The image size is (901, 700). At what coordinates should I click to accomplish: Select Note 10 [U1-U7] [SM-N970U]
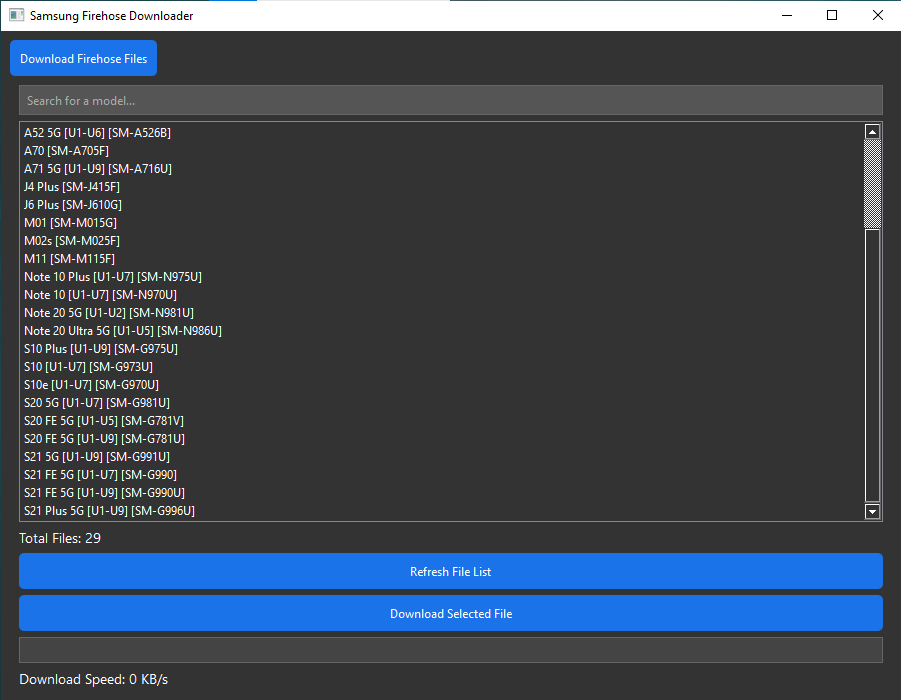pos(442,295)
